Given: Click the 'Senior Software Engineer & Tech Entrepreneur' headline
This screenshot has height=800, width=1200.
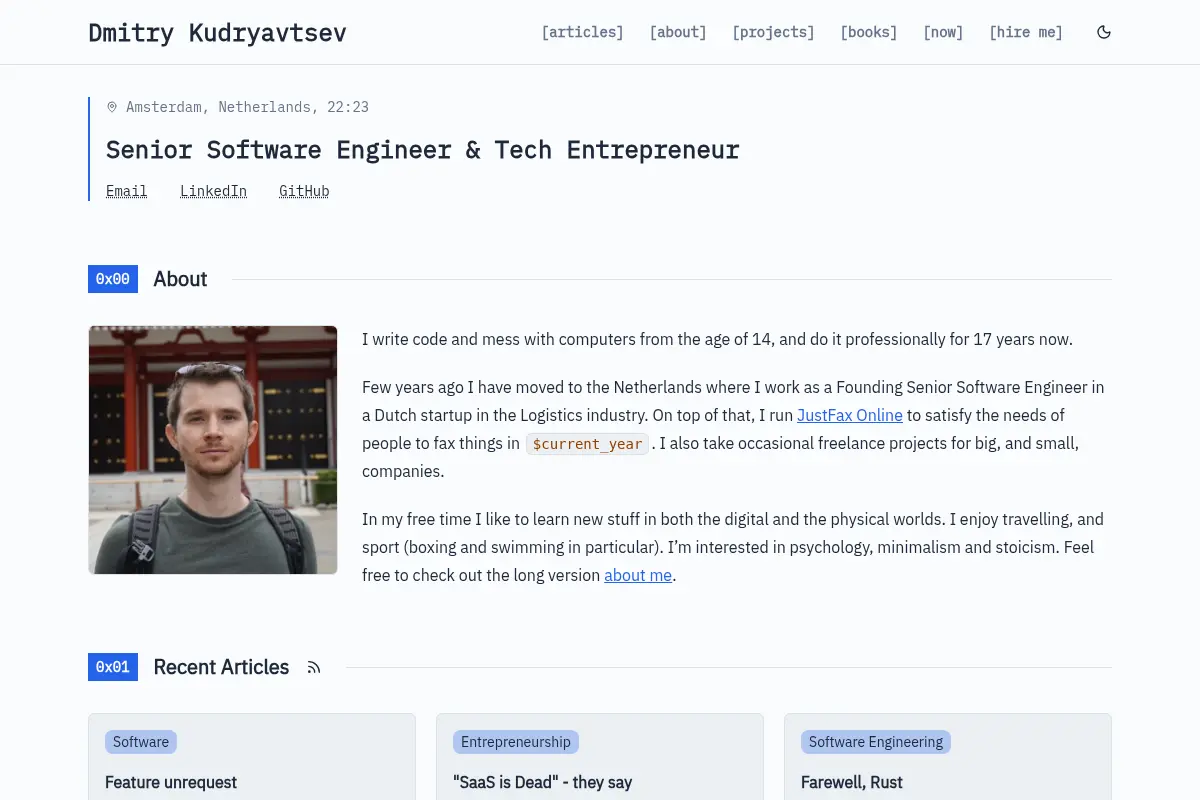Looking at the screenshot, I should point(423,150).
